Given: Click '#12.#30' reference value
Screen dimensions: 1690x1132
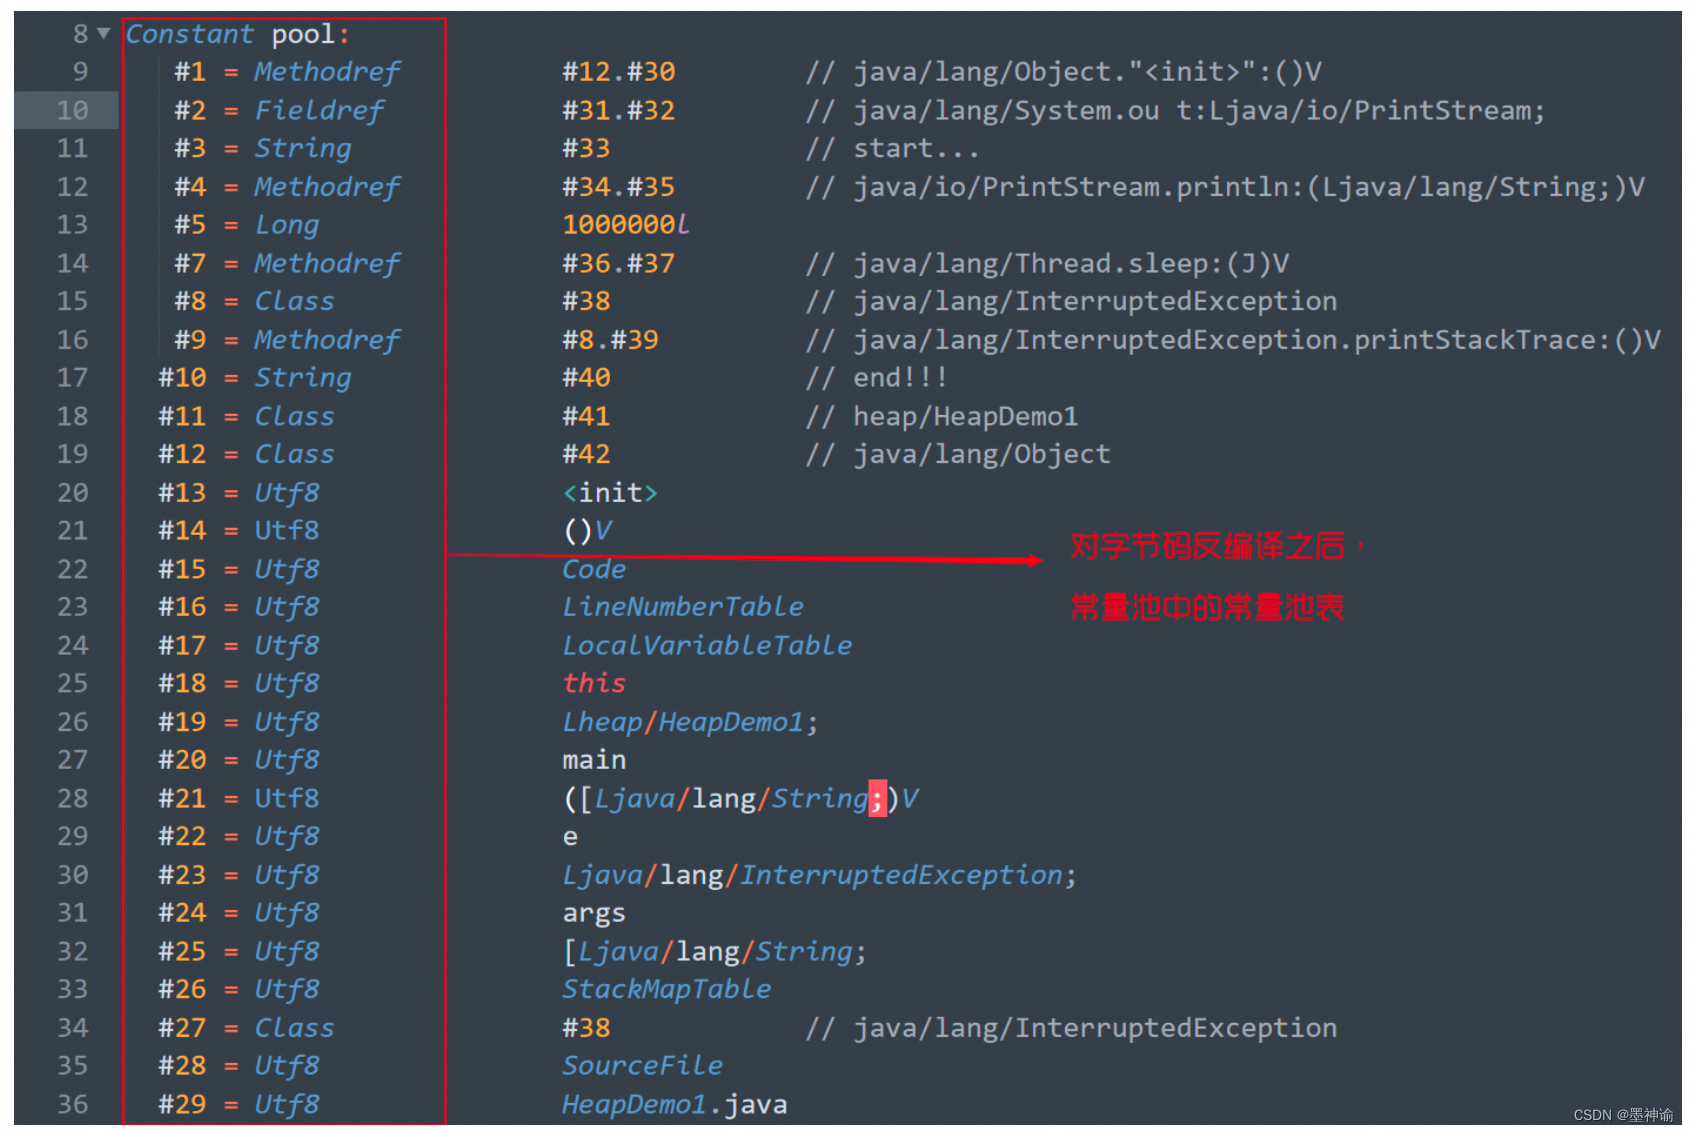Looking at the screenshot, I should (x=618, y=72).
